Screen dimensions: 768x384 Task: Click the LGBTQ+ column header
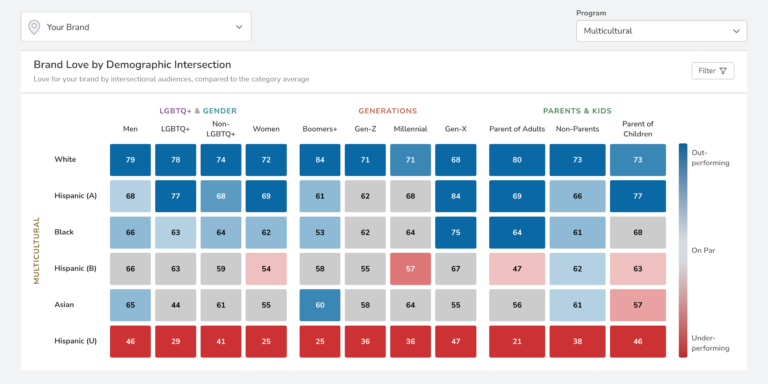click(x=175, y=129)
